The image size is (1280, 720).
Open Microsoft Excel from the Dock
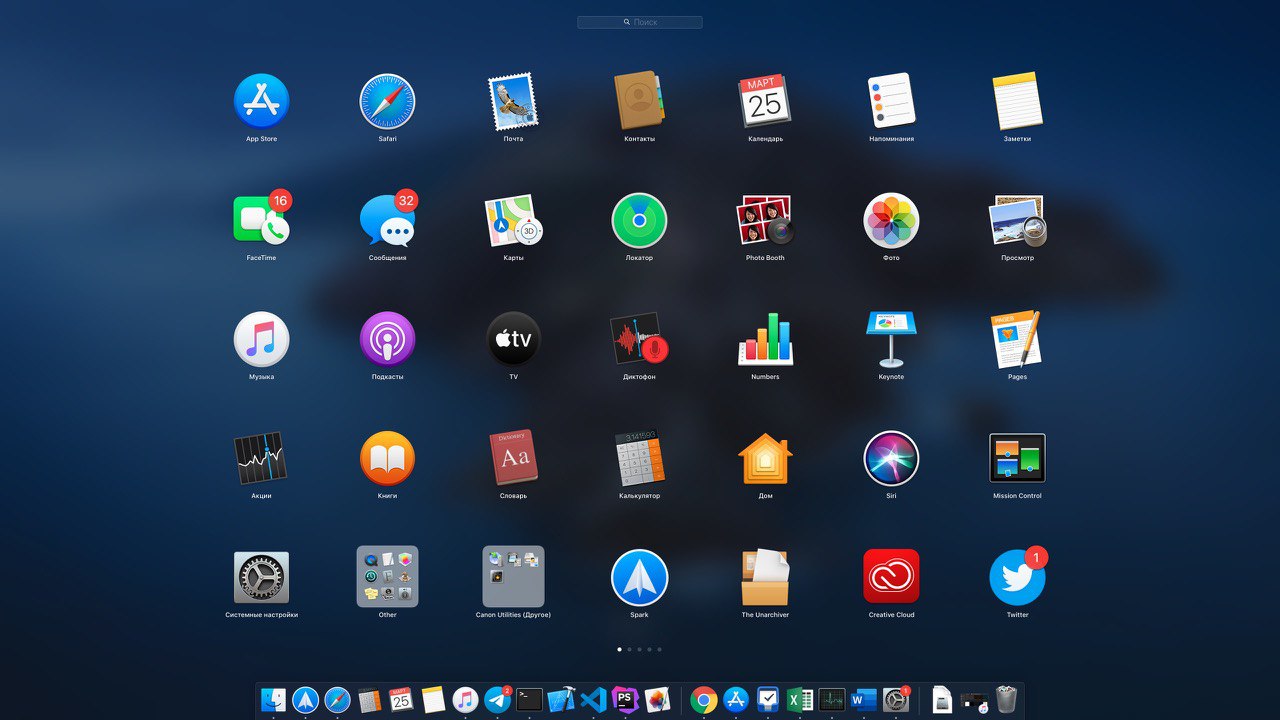(x=800, y=699)
